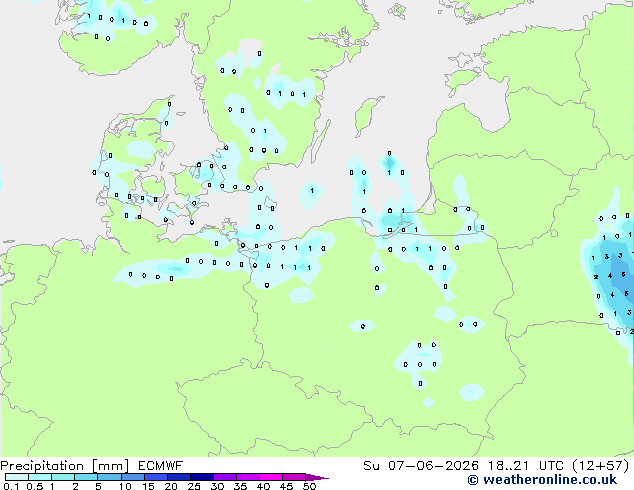Click the 0.1–0.5 mm palest legend swatch
Screen dimensions: 634x490
point(17,477)
